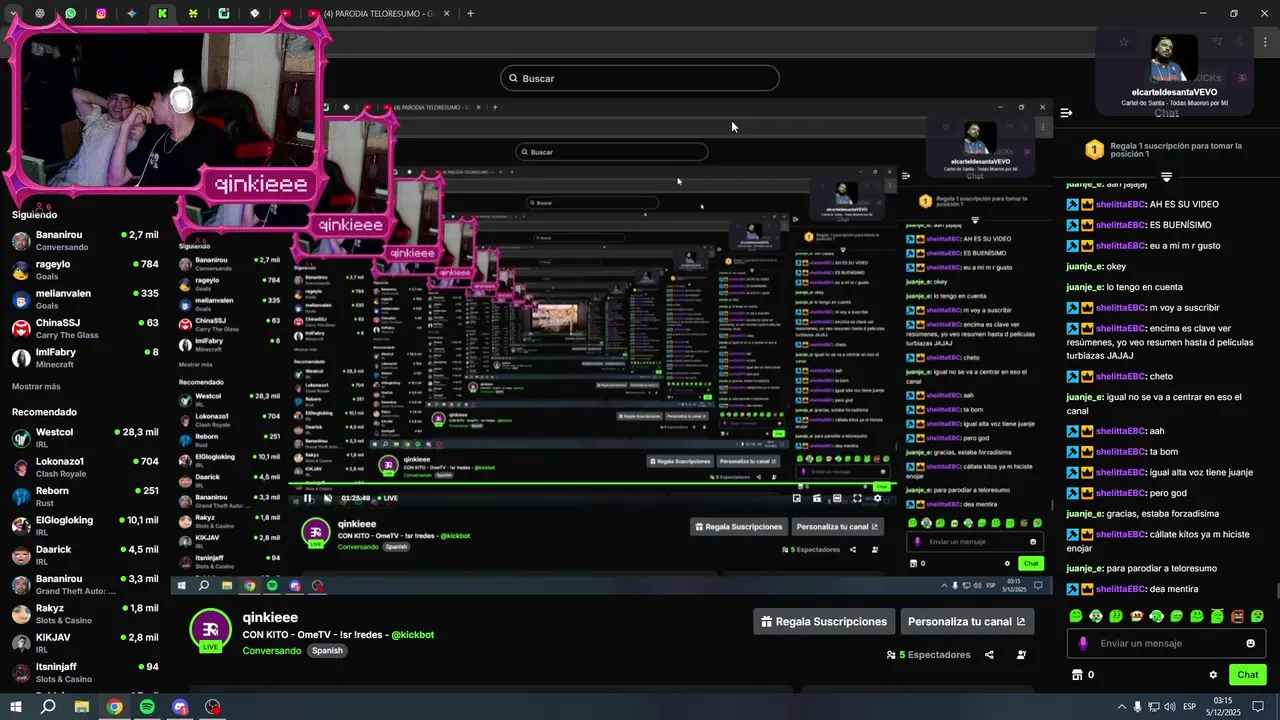
Task: Expand the followed list with Mostrar más
Action: coord(36,386)
